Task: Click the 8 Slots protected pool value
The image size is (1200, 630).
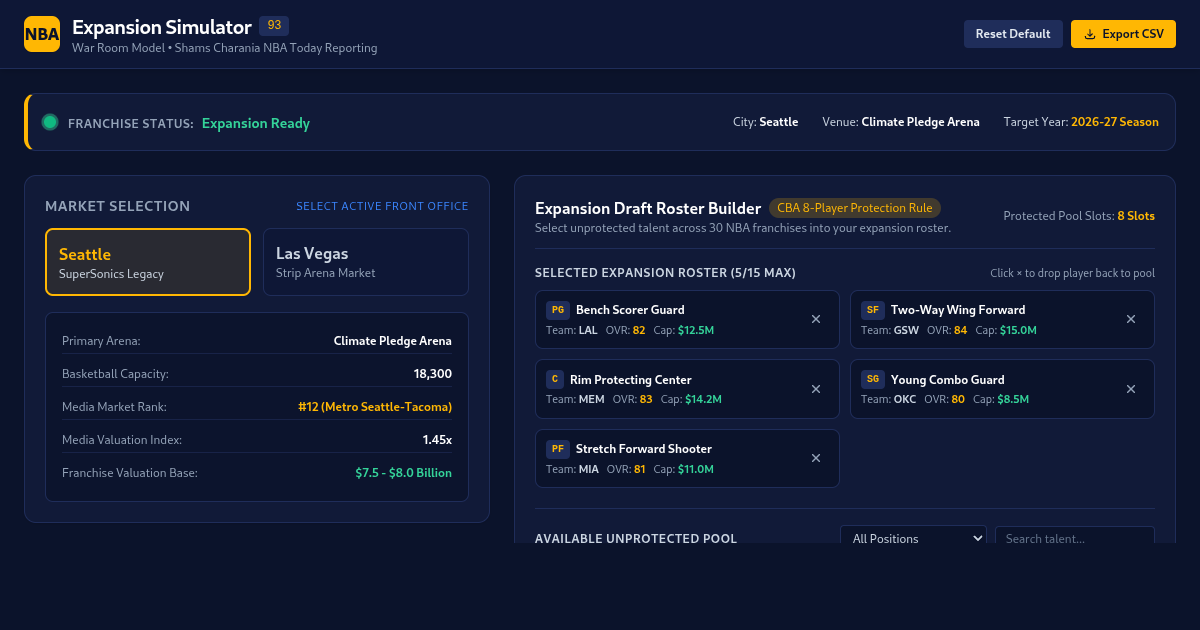Action: point(1136,216)
